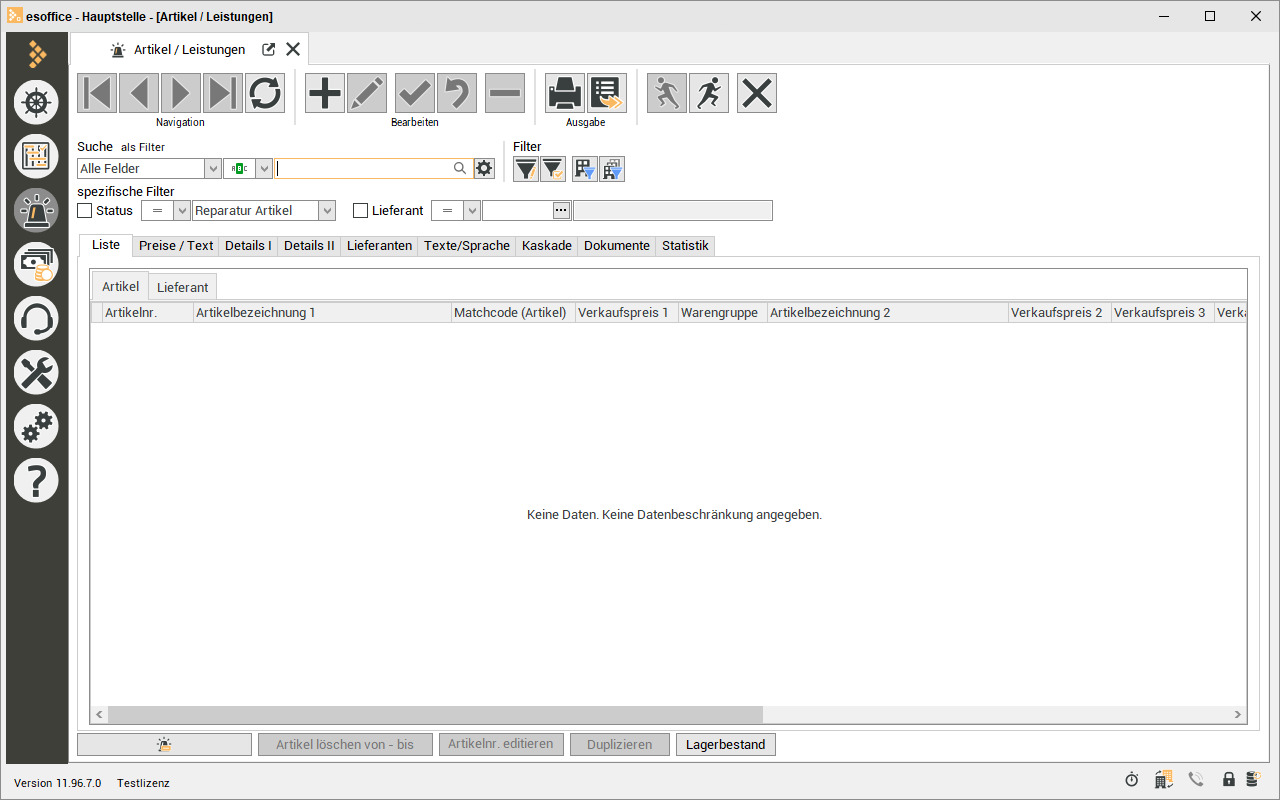Open calculator grid module in sidebar

click(x=36, y=156)
